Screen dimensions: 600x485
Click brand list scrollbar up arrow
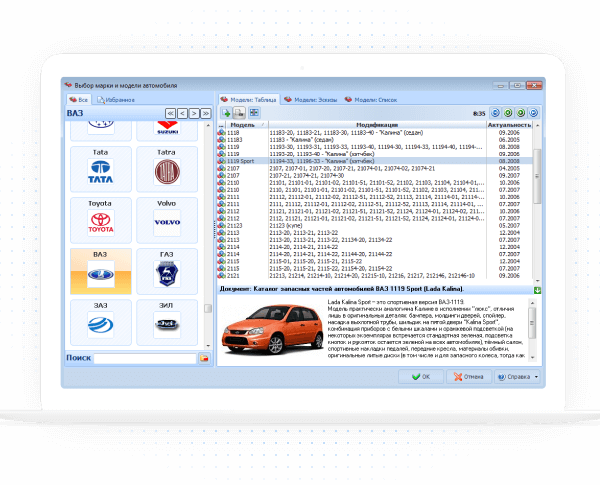pyautogui.click(x=208, y=126)
